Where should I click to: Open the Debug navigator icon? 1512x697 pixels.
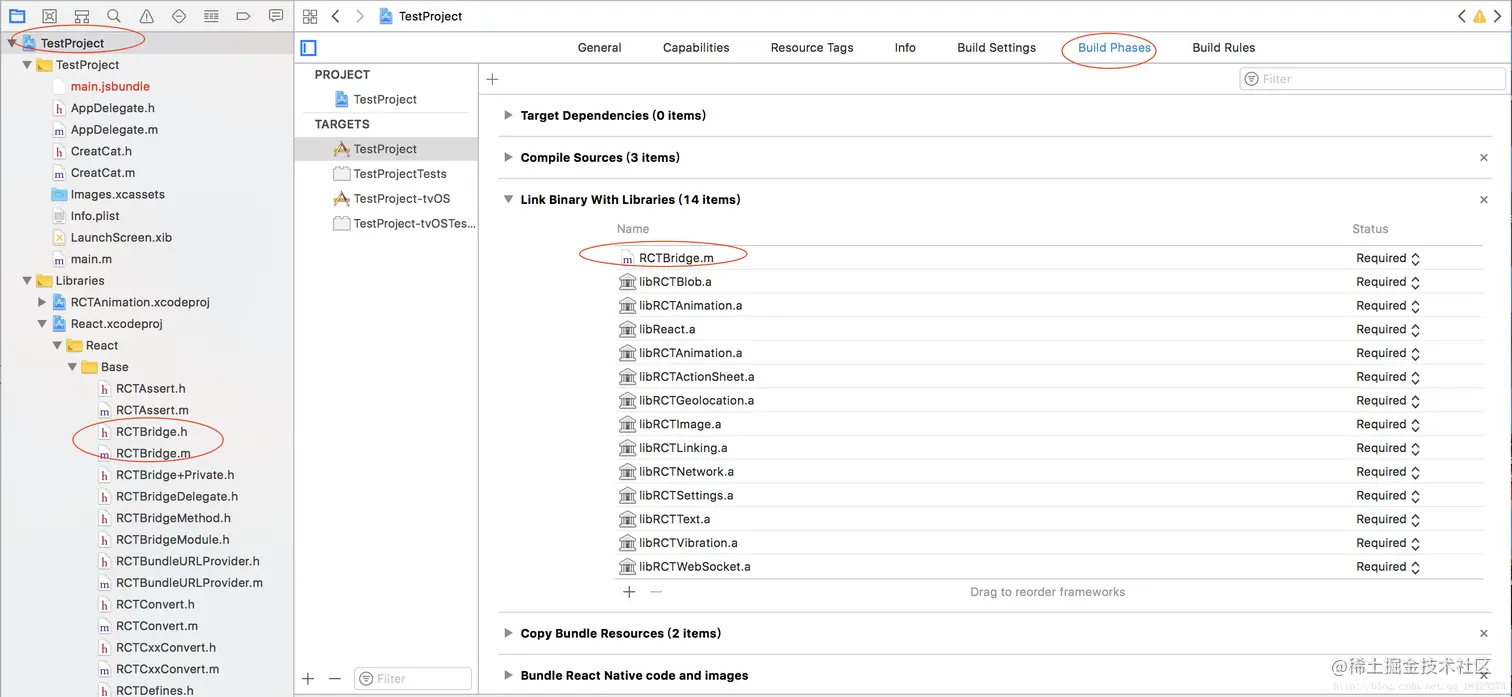point(211,16)
